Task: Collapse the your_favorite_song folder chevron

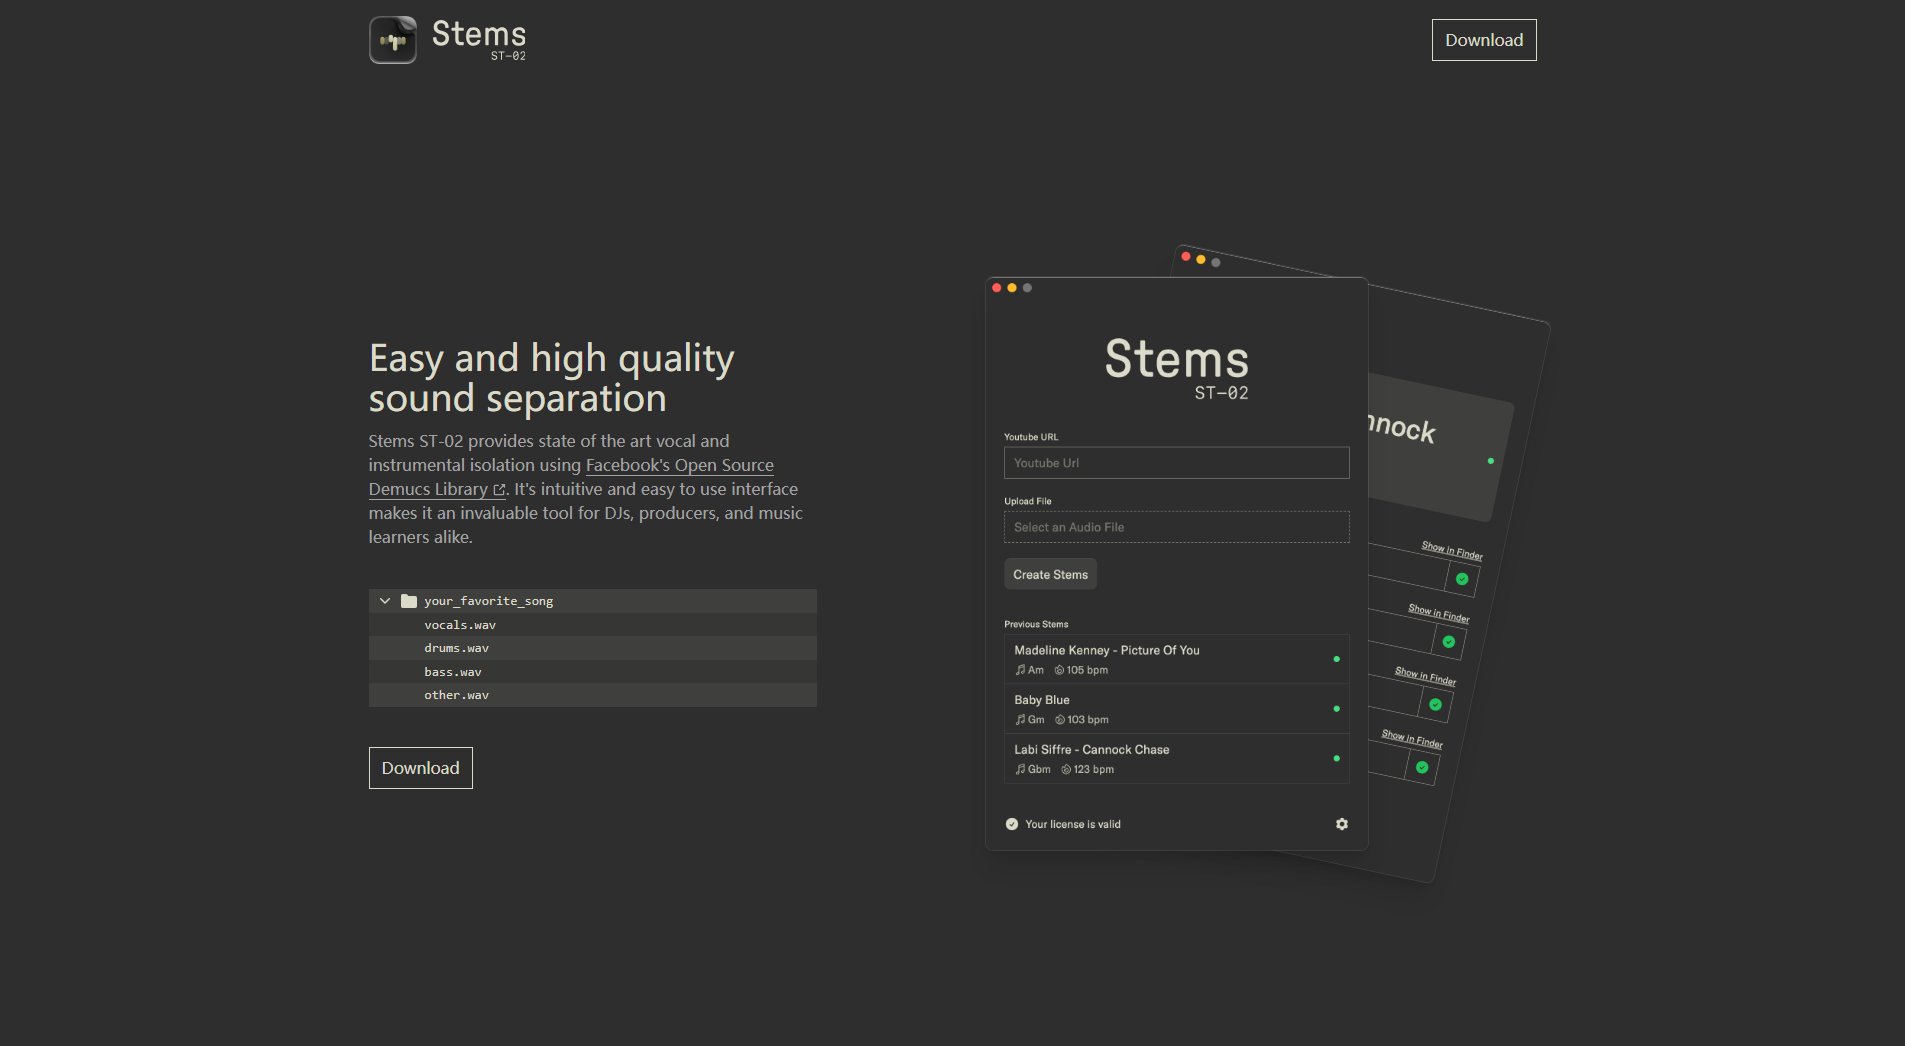Action: click(385, 601)
